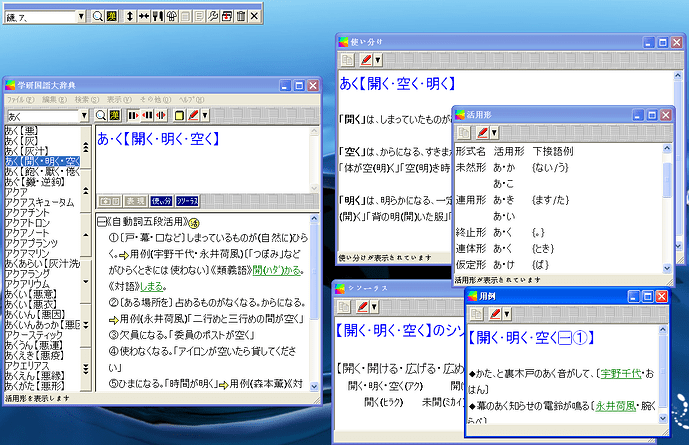Open the 表示 menu

[119, 100]
